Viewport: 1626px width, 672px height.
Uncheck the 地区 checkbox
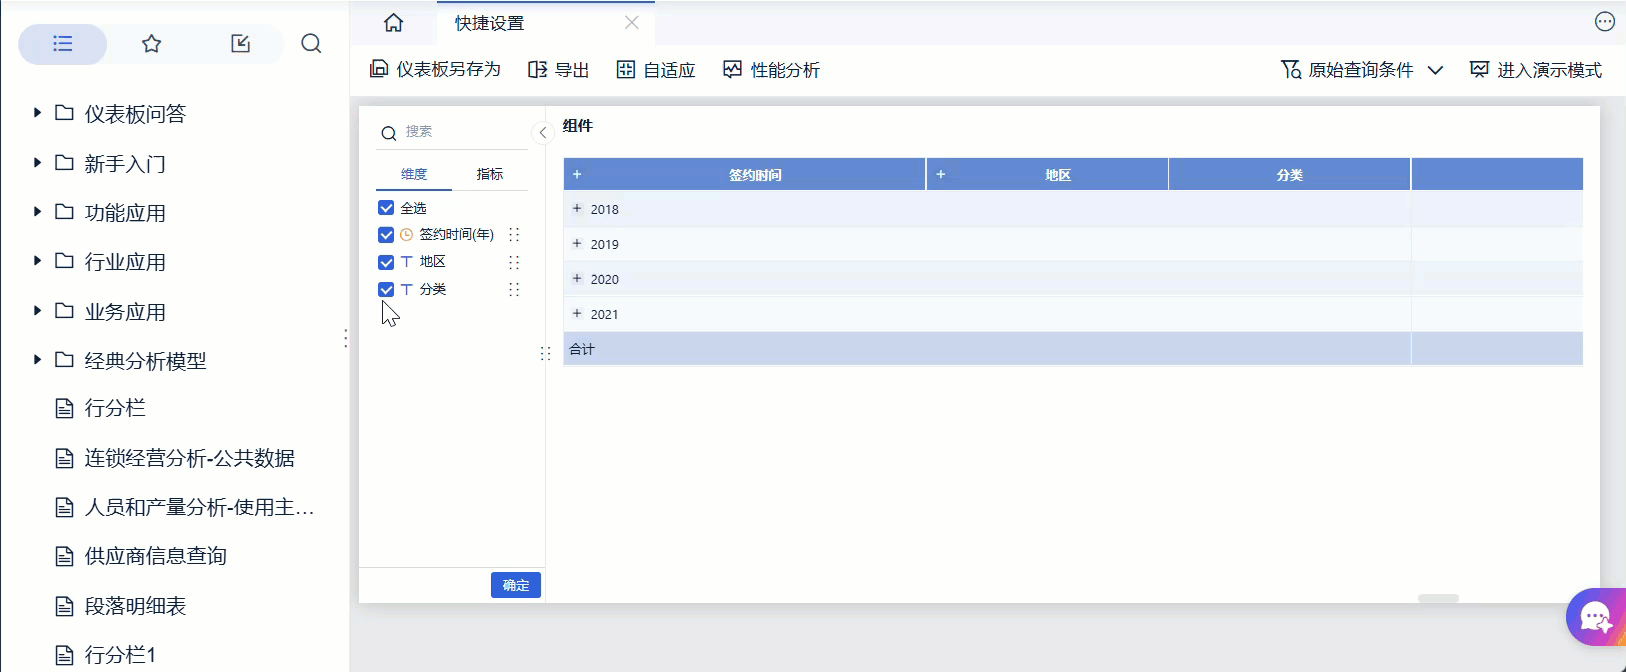(386, 262)
